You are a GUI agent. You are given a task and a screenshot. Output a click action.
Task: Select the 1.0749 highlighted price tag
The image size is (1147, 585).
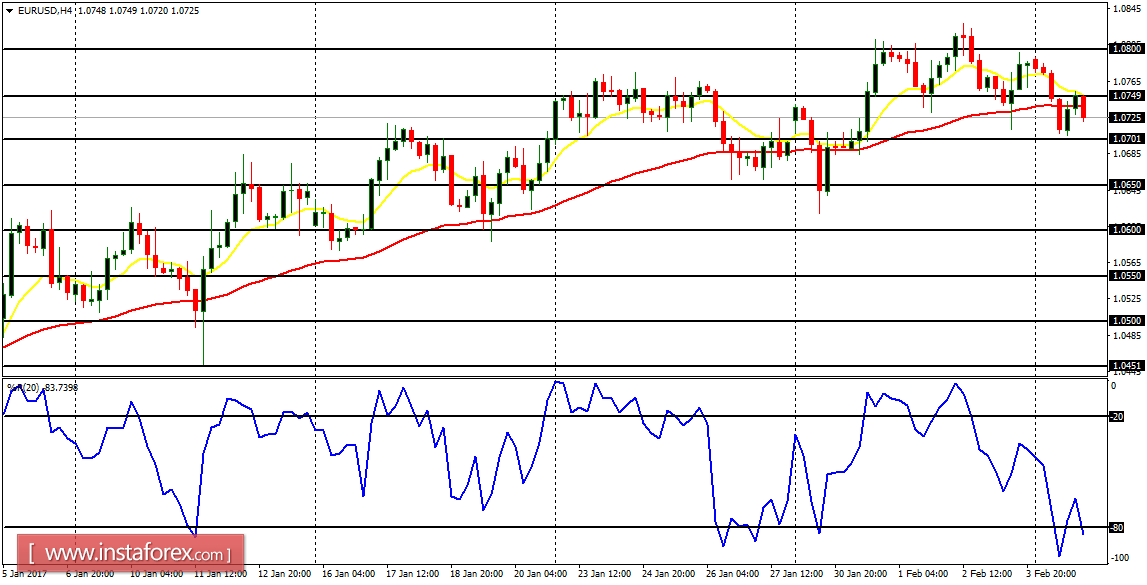(x=1128, y=95)
